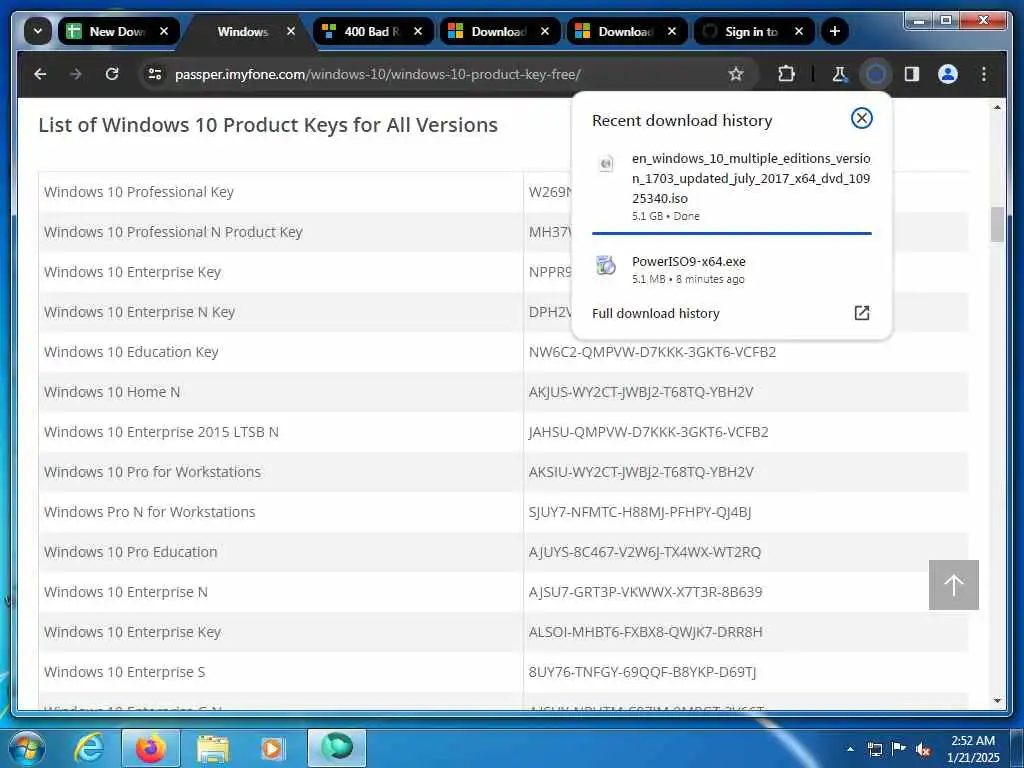The width and height of the screenshot is (1024, 768).
Task: Open Windows Explorer folder from the taskbar
Action: pos(213,748)
